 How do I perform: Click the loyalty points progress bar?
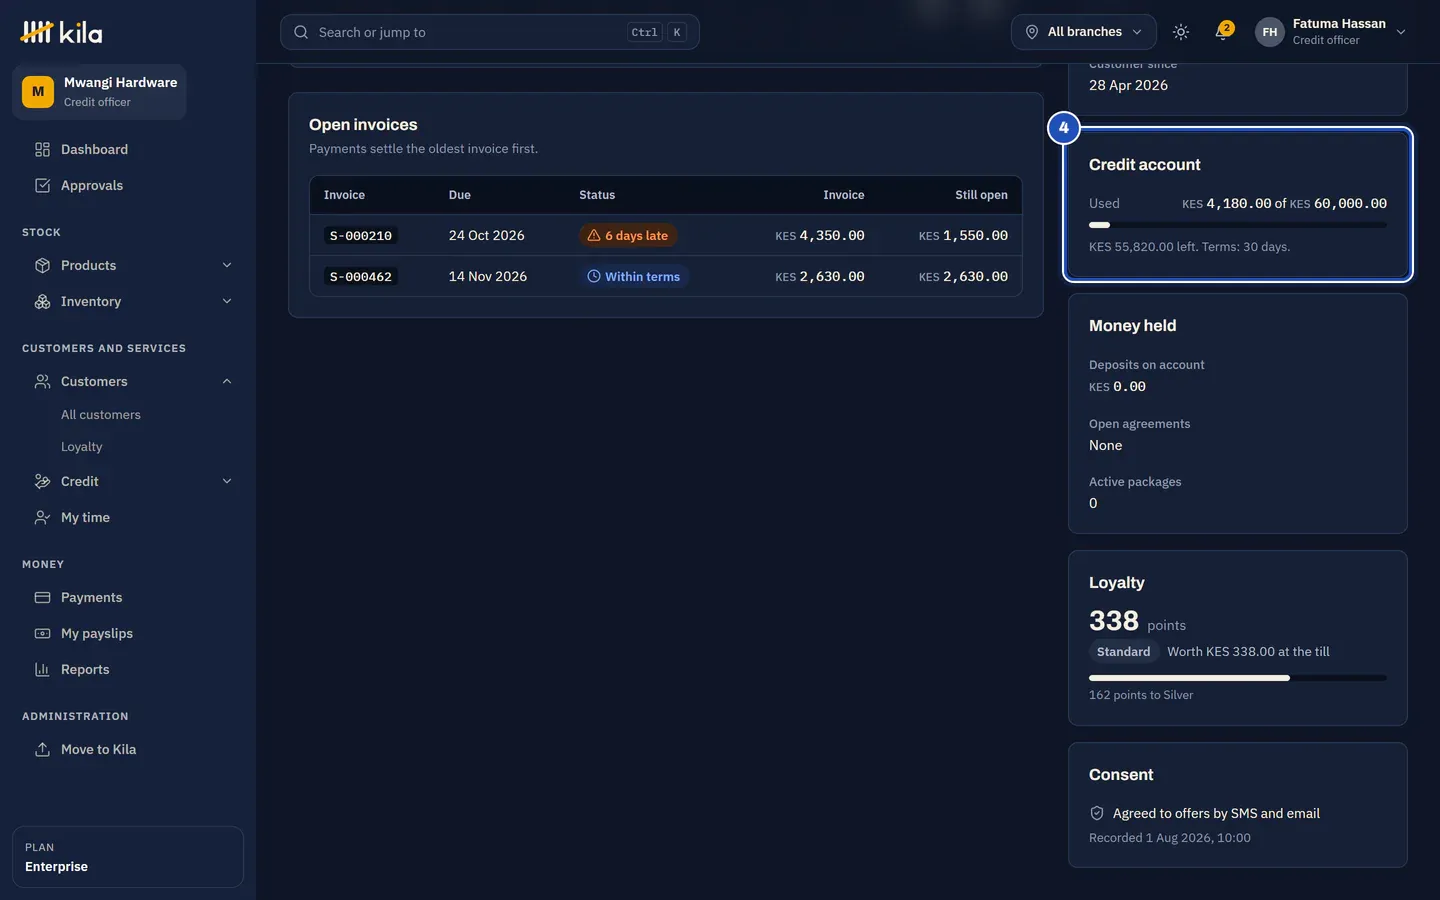pos(1238,678)
